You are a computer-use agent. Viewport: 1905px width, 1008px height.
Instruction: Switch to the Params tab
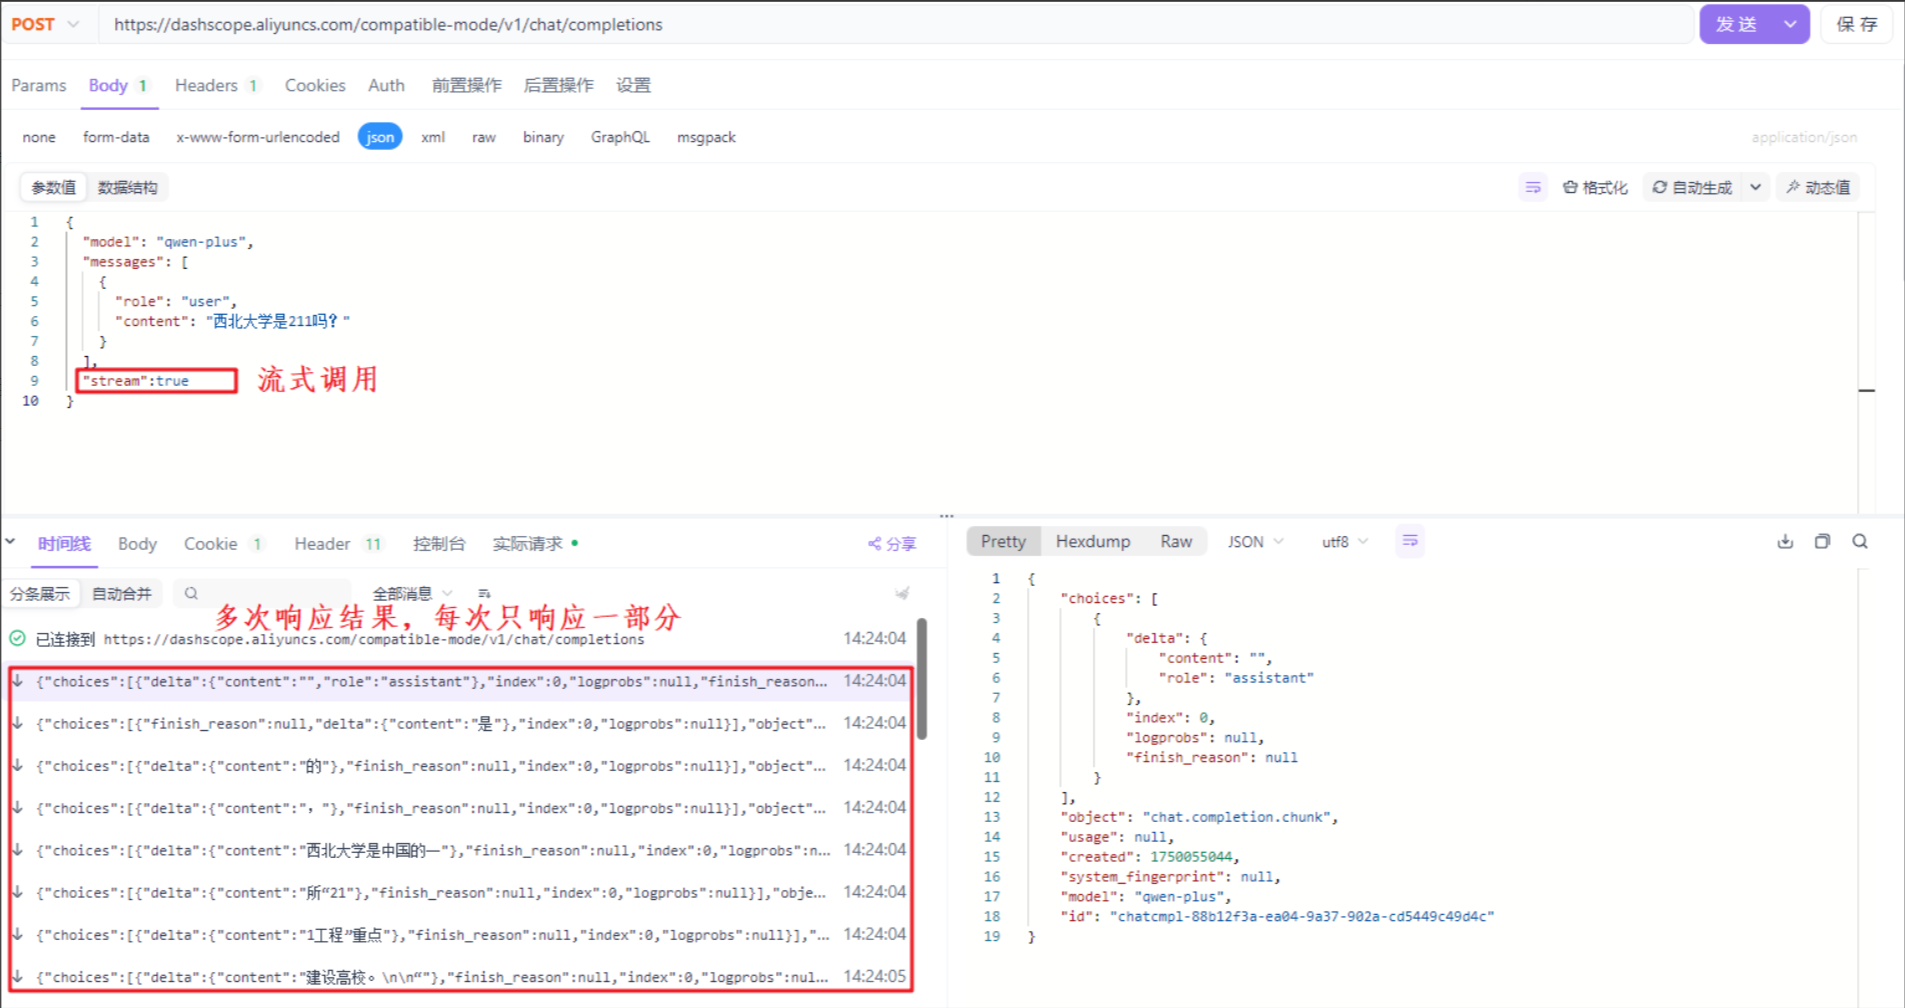coord(39,86)
